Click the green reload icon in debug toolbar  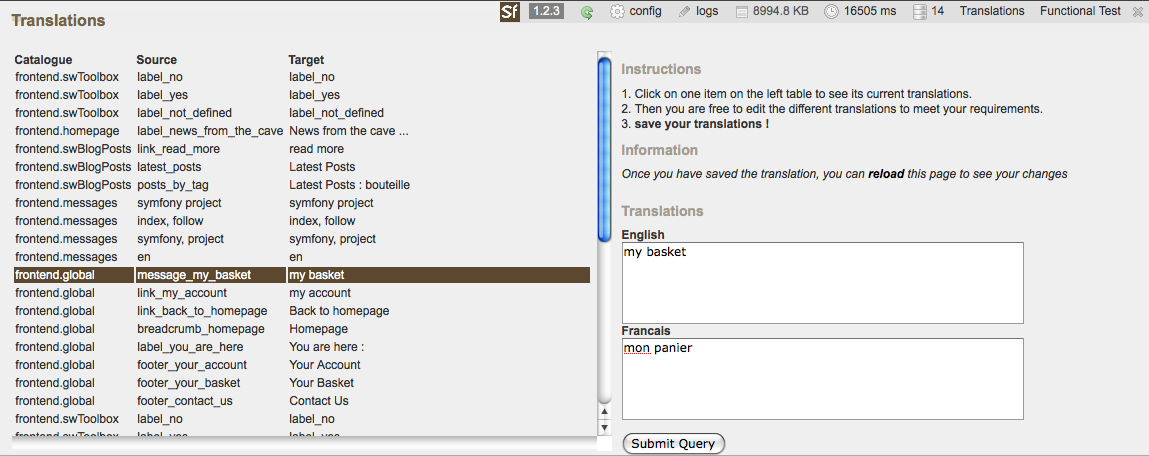coord(587,12)
